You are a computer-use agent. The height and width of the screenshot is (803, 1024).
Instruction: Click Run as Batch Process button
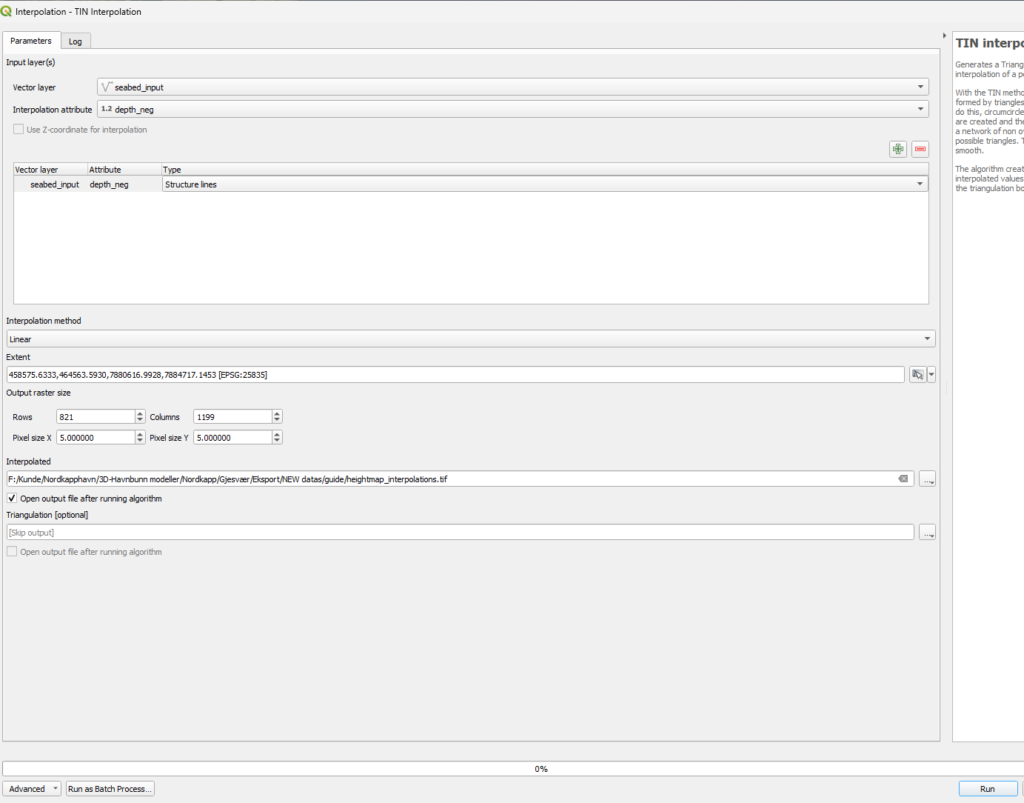(x=110, y=789)
